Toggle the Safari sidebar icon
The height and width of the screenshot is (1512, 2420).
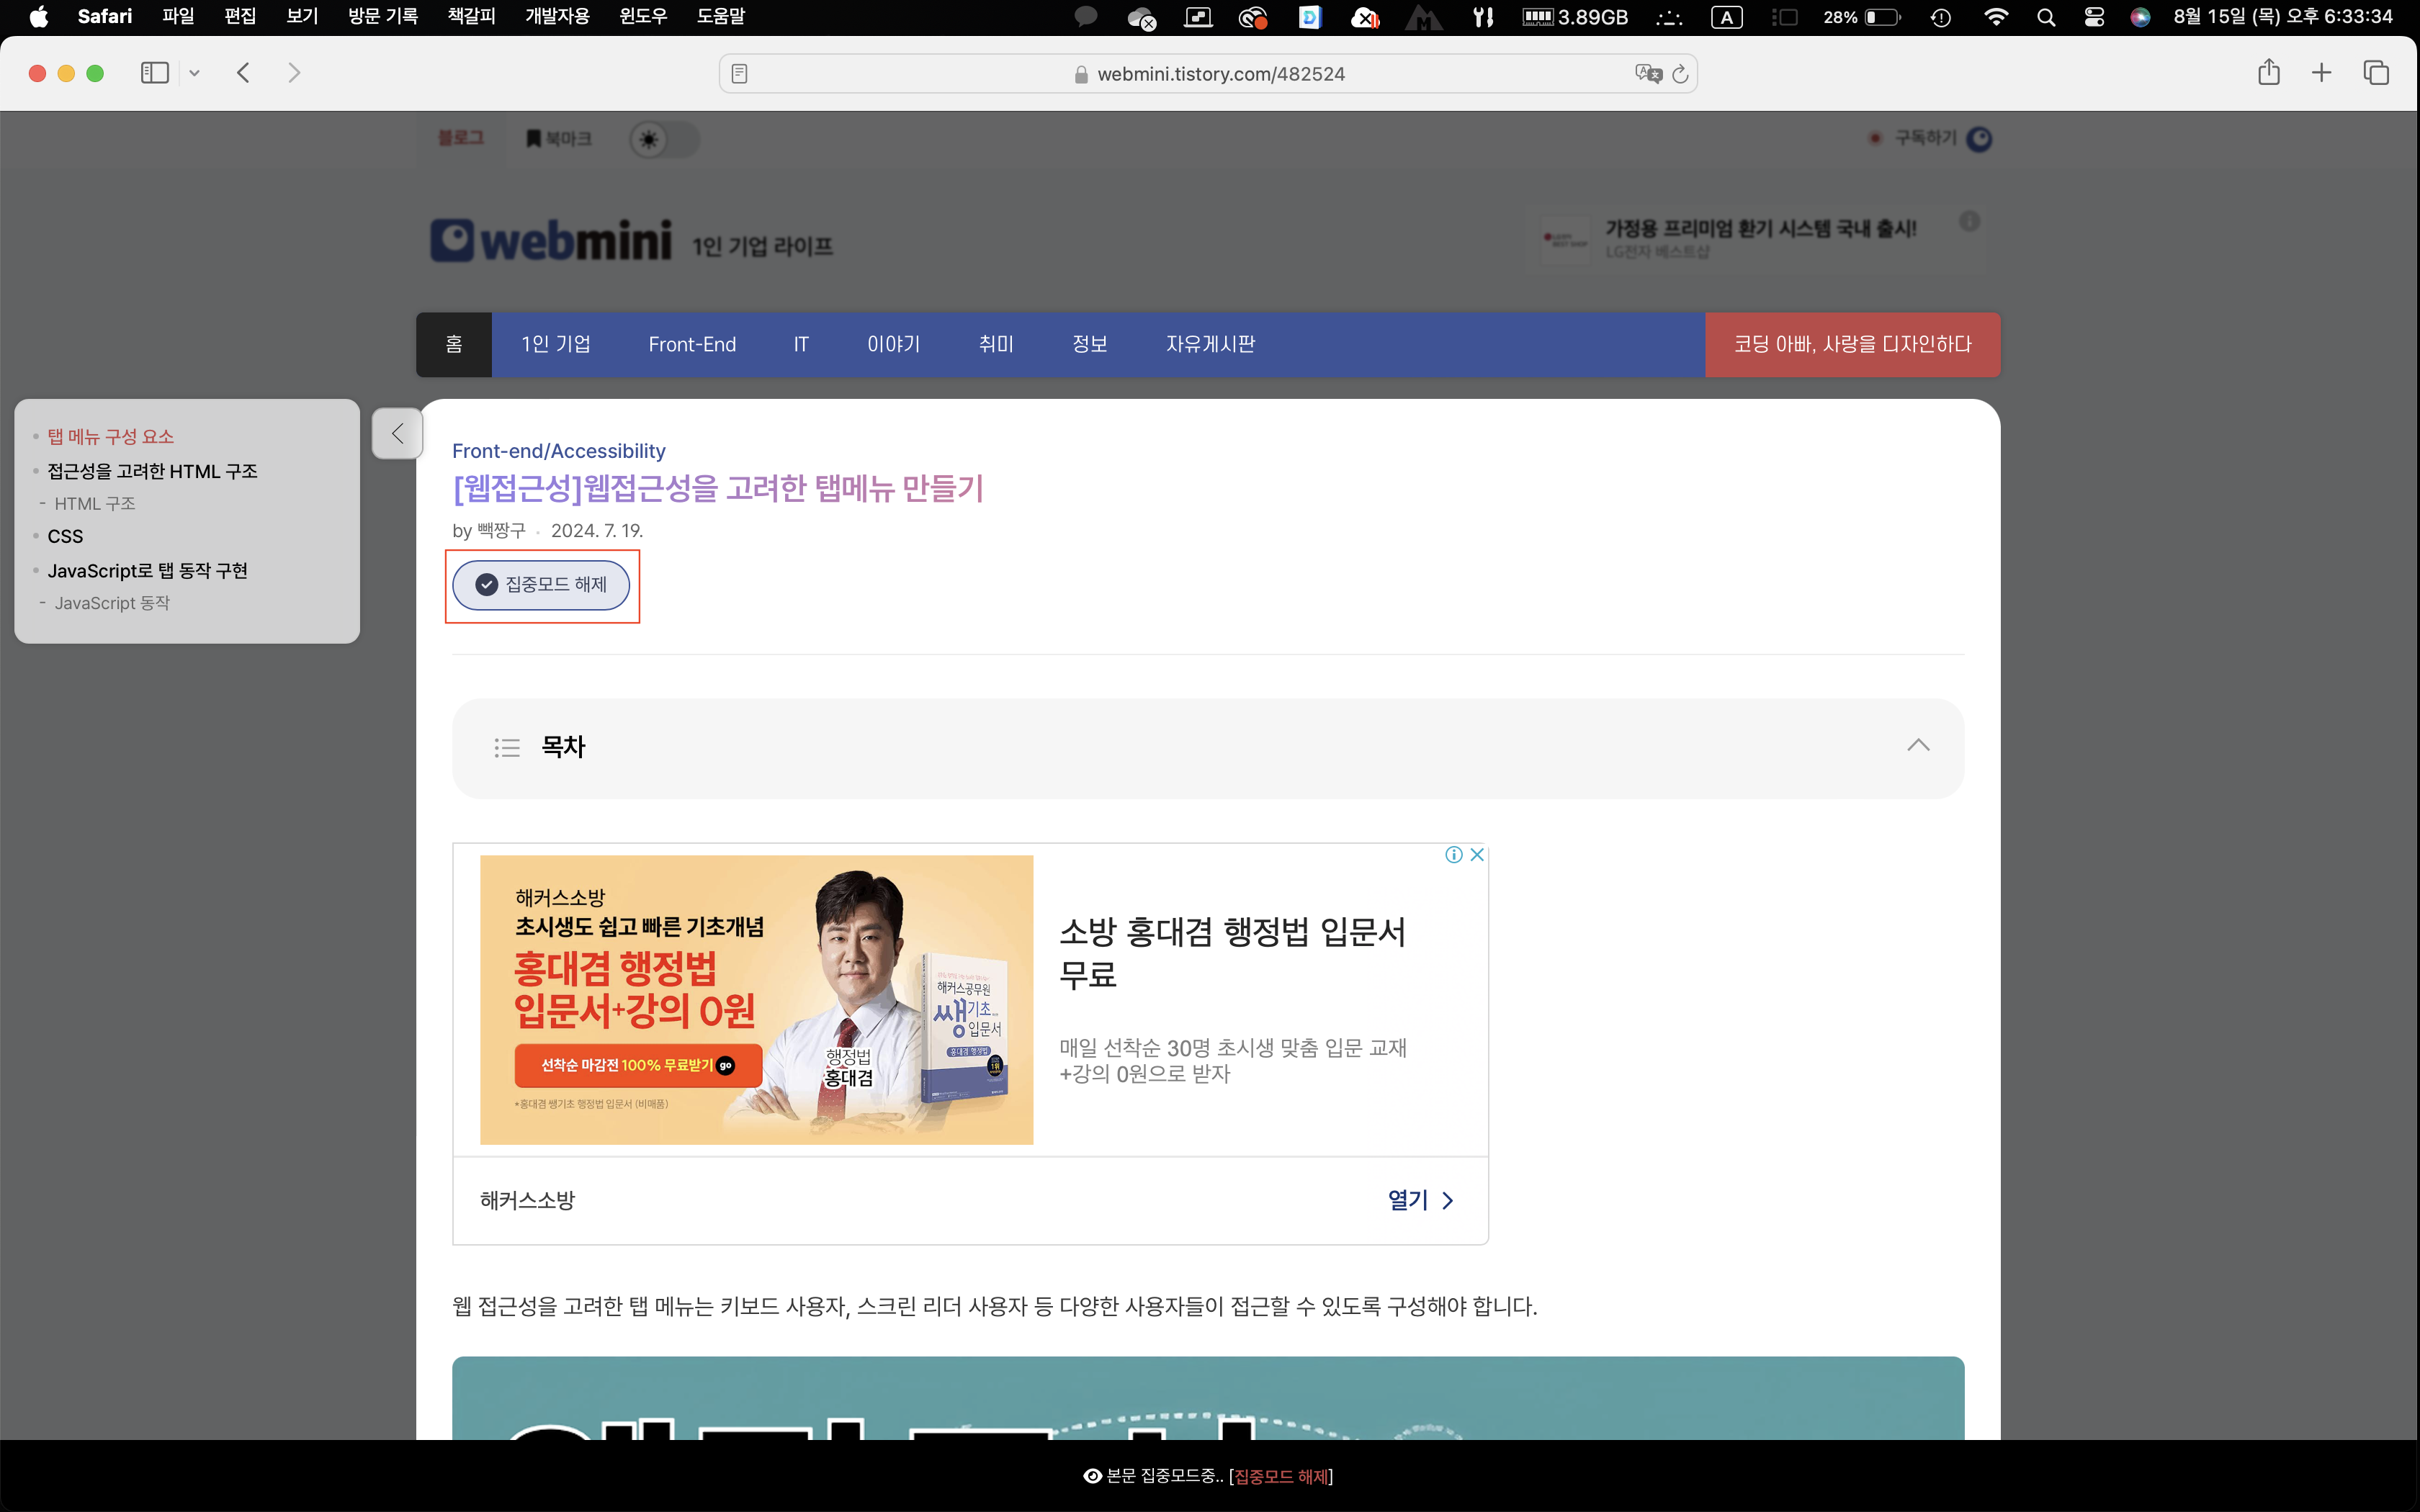point(155,73)
